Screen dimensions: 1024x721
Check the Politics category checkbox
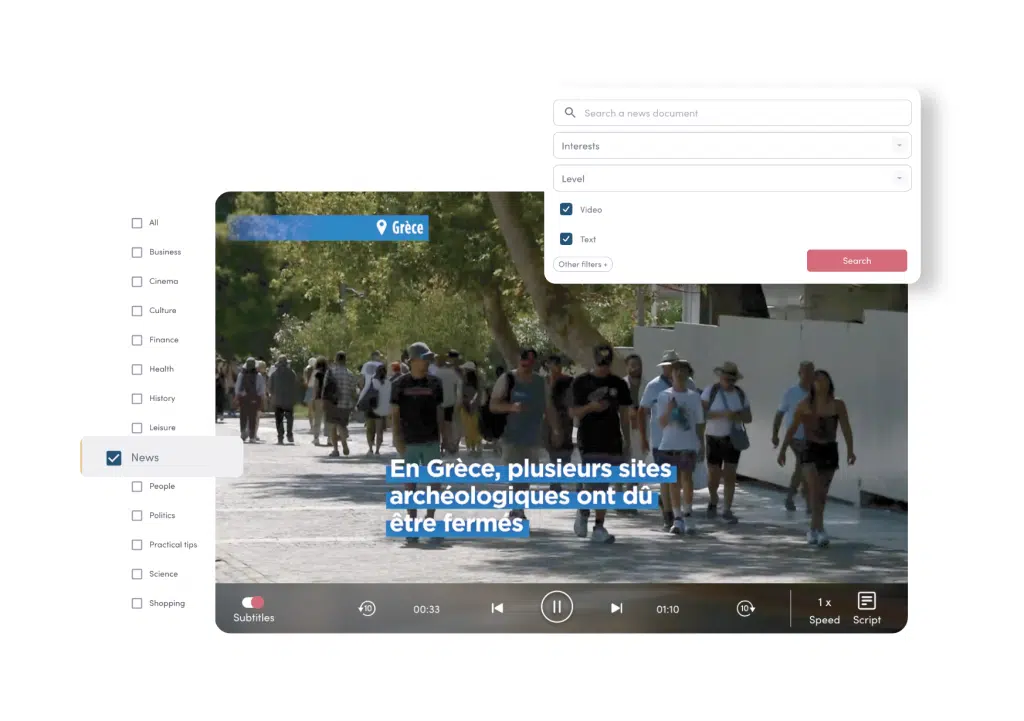click(136, 516)
